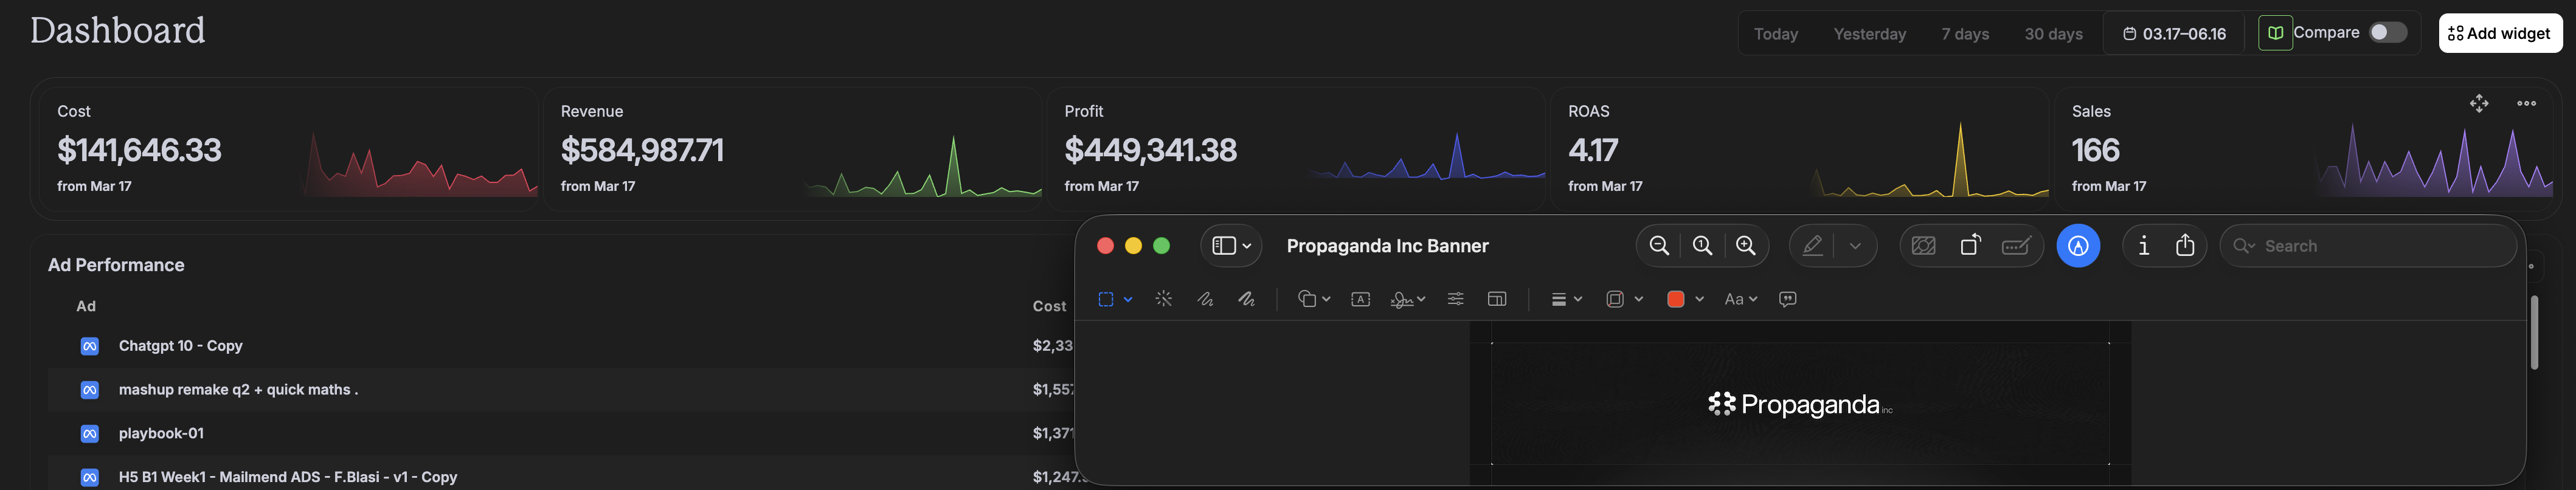Click the Sales value 166
This screenshot has width=2576, height=490.
2095,150
